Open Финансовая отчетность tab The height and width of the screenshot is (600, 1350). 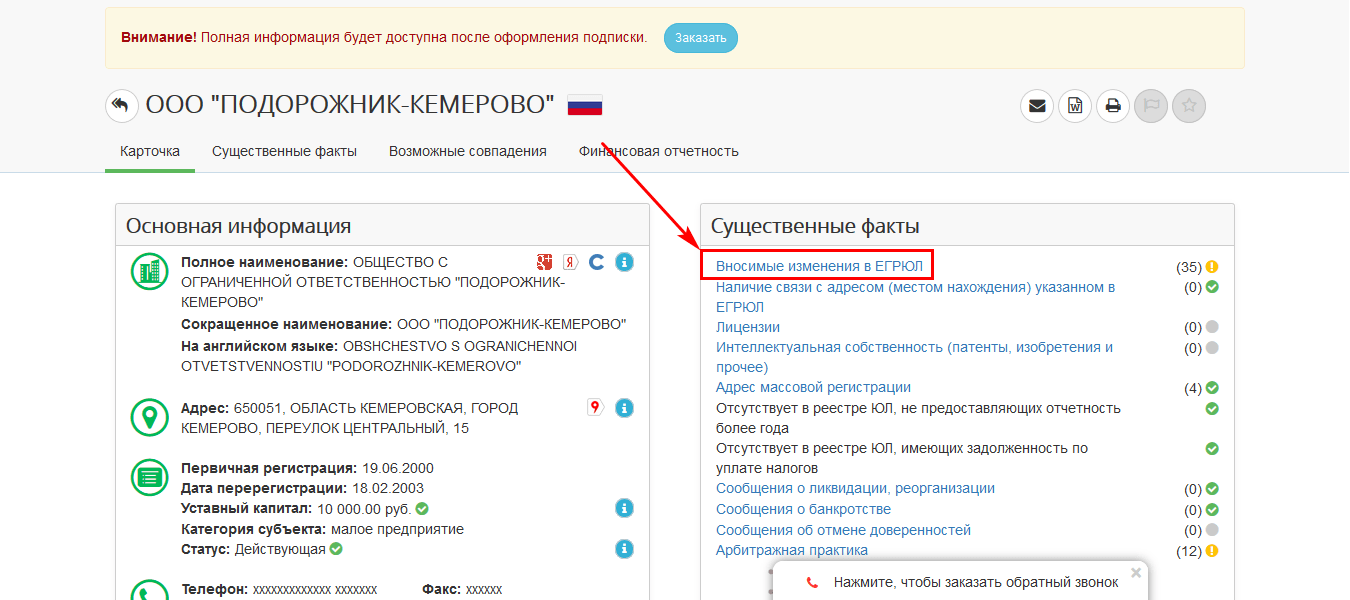659,152
